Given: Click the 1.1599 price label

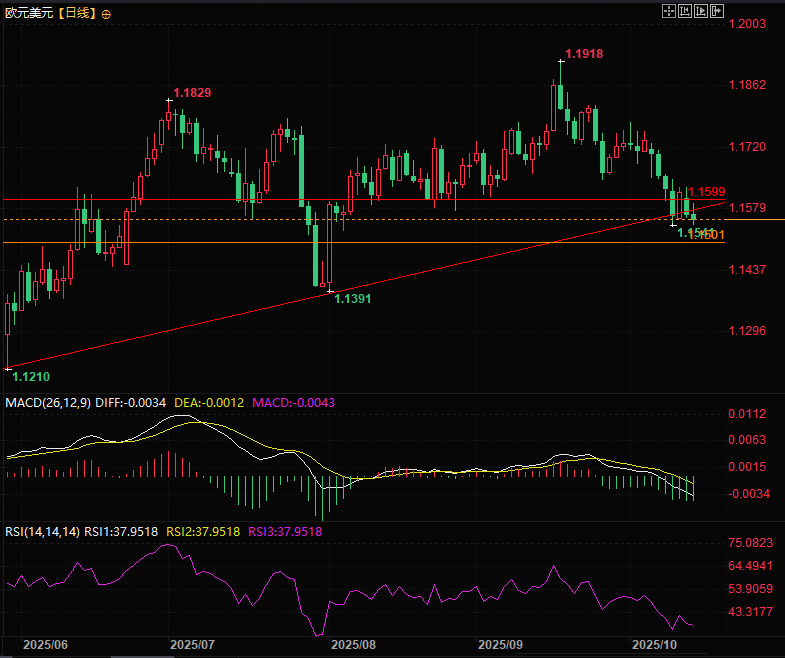Looking at the screenshot, I should coord(706,191).
